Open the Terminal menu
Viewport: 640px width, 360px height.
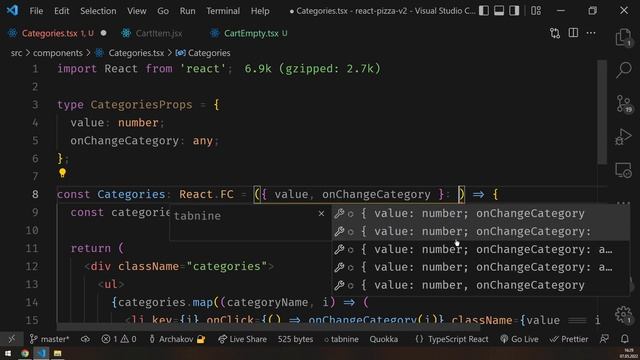223,11
